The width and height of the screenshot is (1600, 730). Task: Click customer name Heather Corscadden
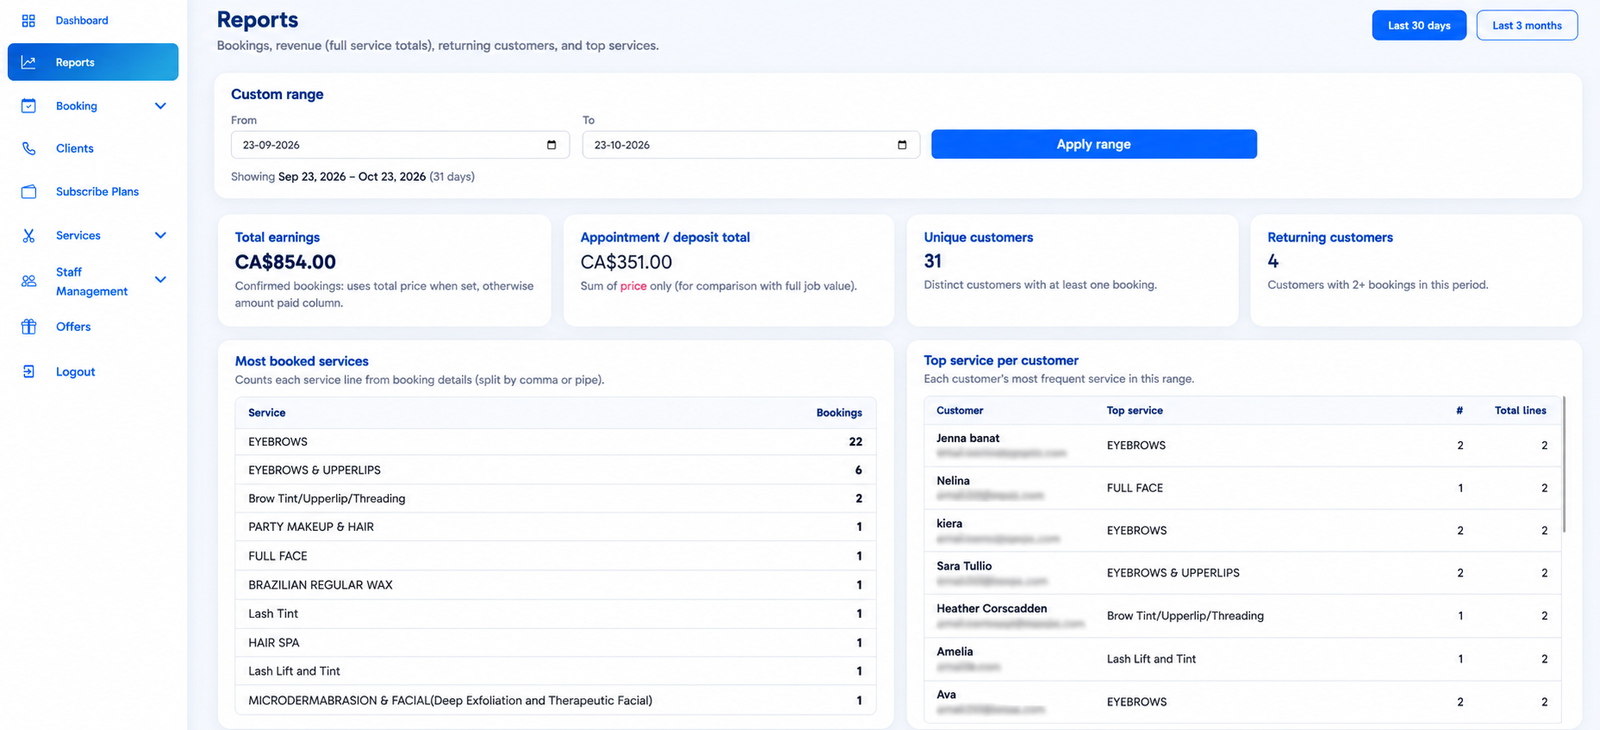pos(992,609)
